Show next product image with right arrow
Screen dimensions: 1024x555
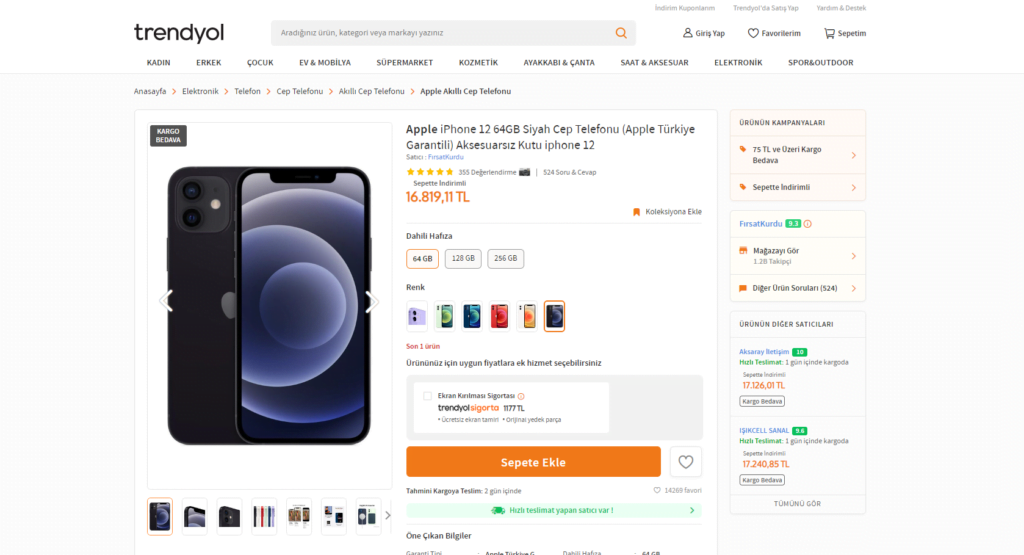pos(372,301)
